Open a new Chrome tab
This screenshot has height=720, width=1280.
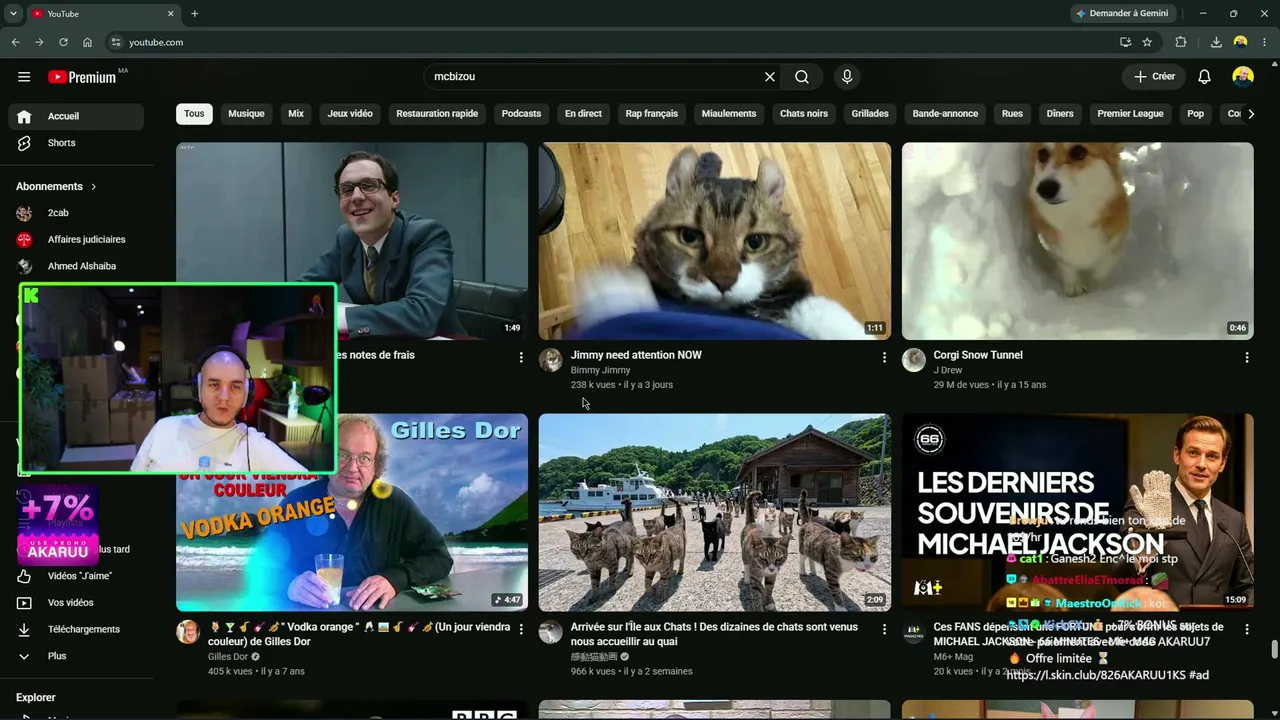click(x=194, y=13)
